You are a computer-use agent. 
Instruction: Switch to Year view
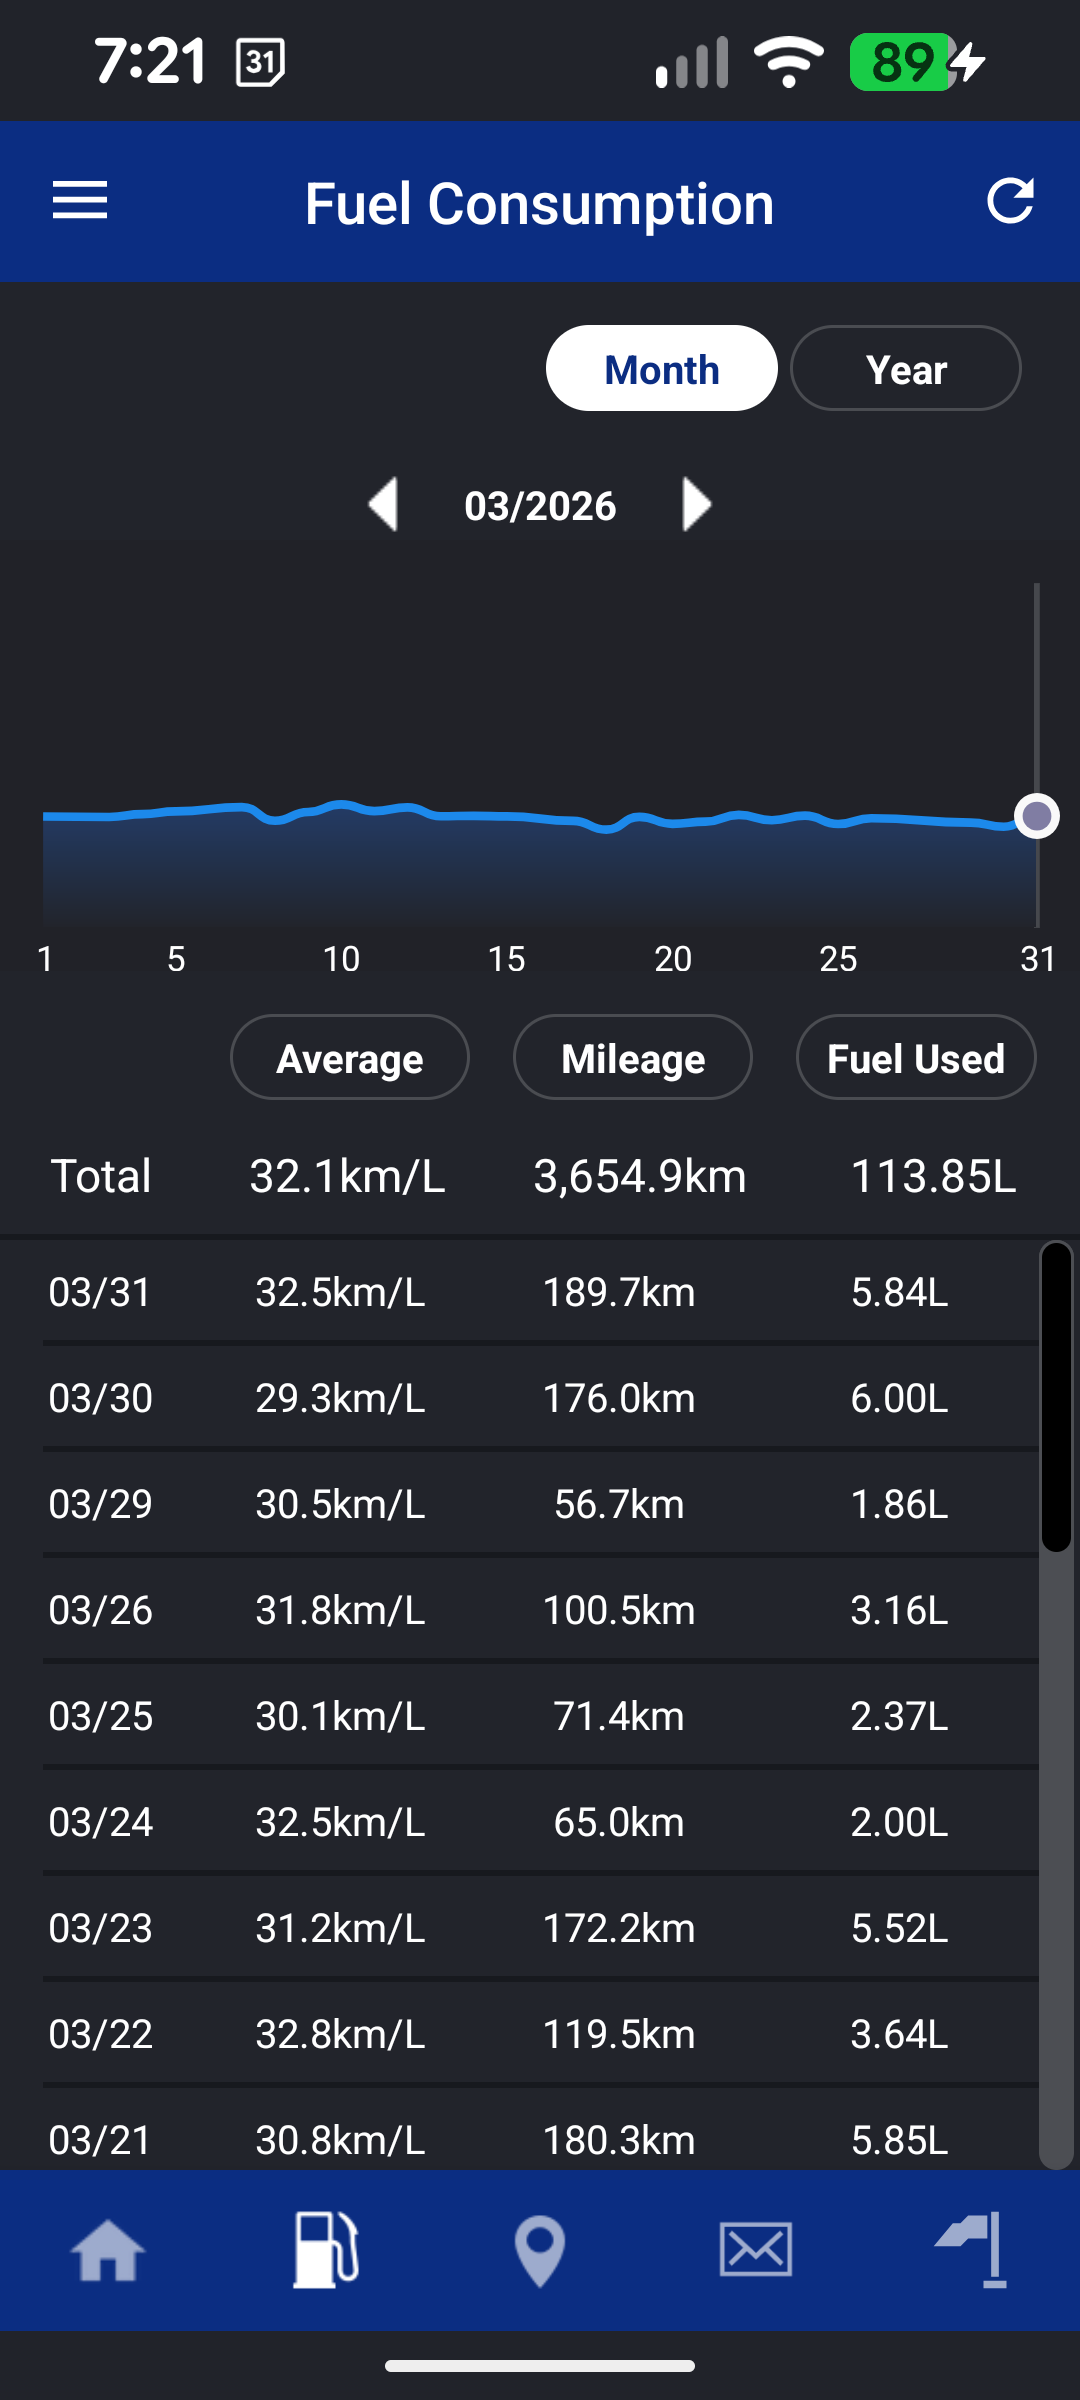coord(906,368)
